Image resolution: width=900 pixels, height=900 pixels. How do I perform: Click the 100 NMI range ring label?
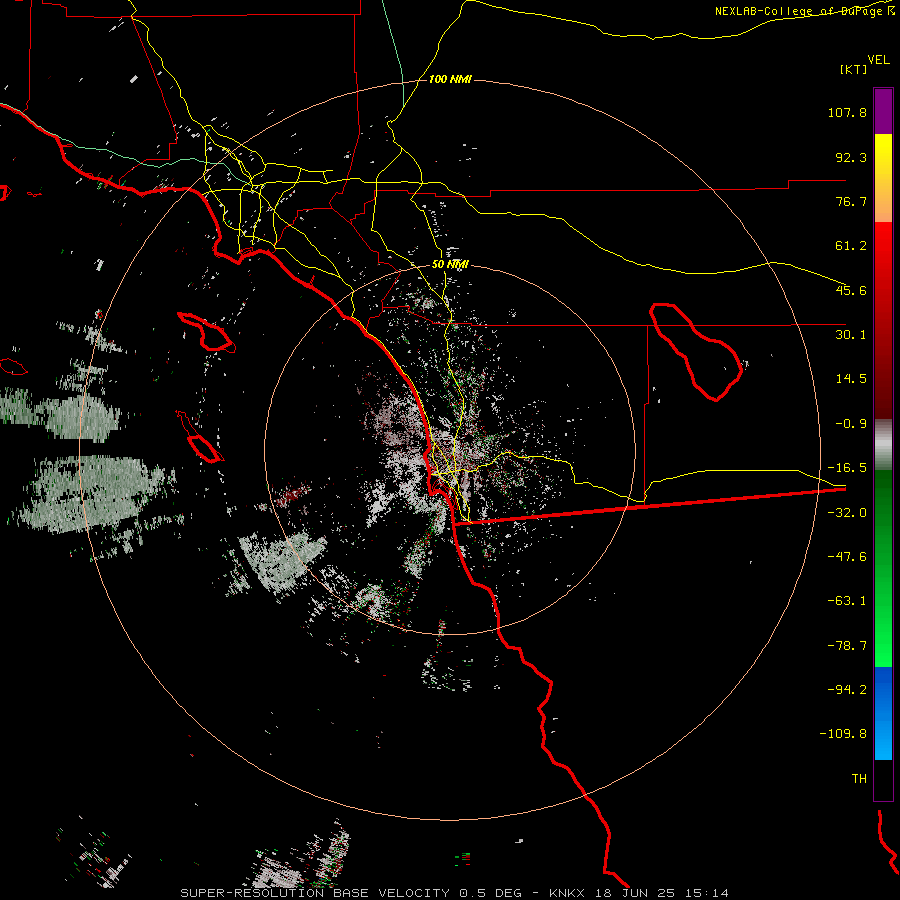pos(450,79)
